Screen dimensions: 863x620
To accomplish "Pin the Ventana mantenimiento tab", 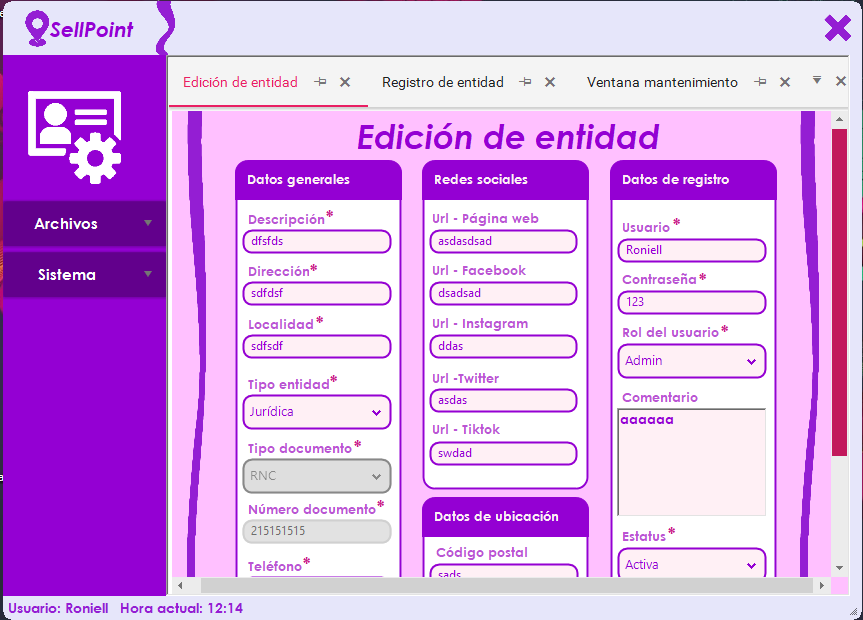I will coord(761,82).
